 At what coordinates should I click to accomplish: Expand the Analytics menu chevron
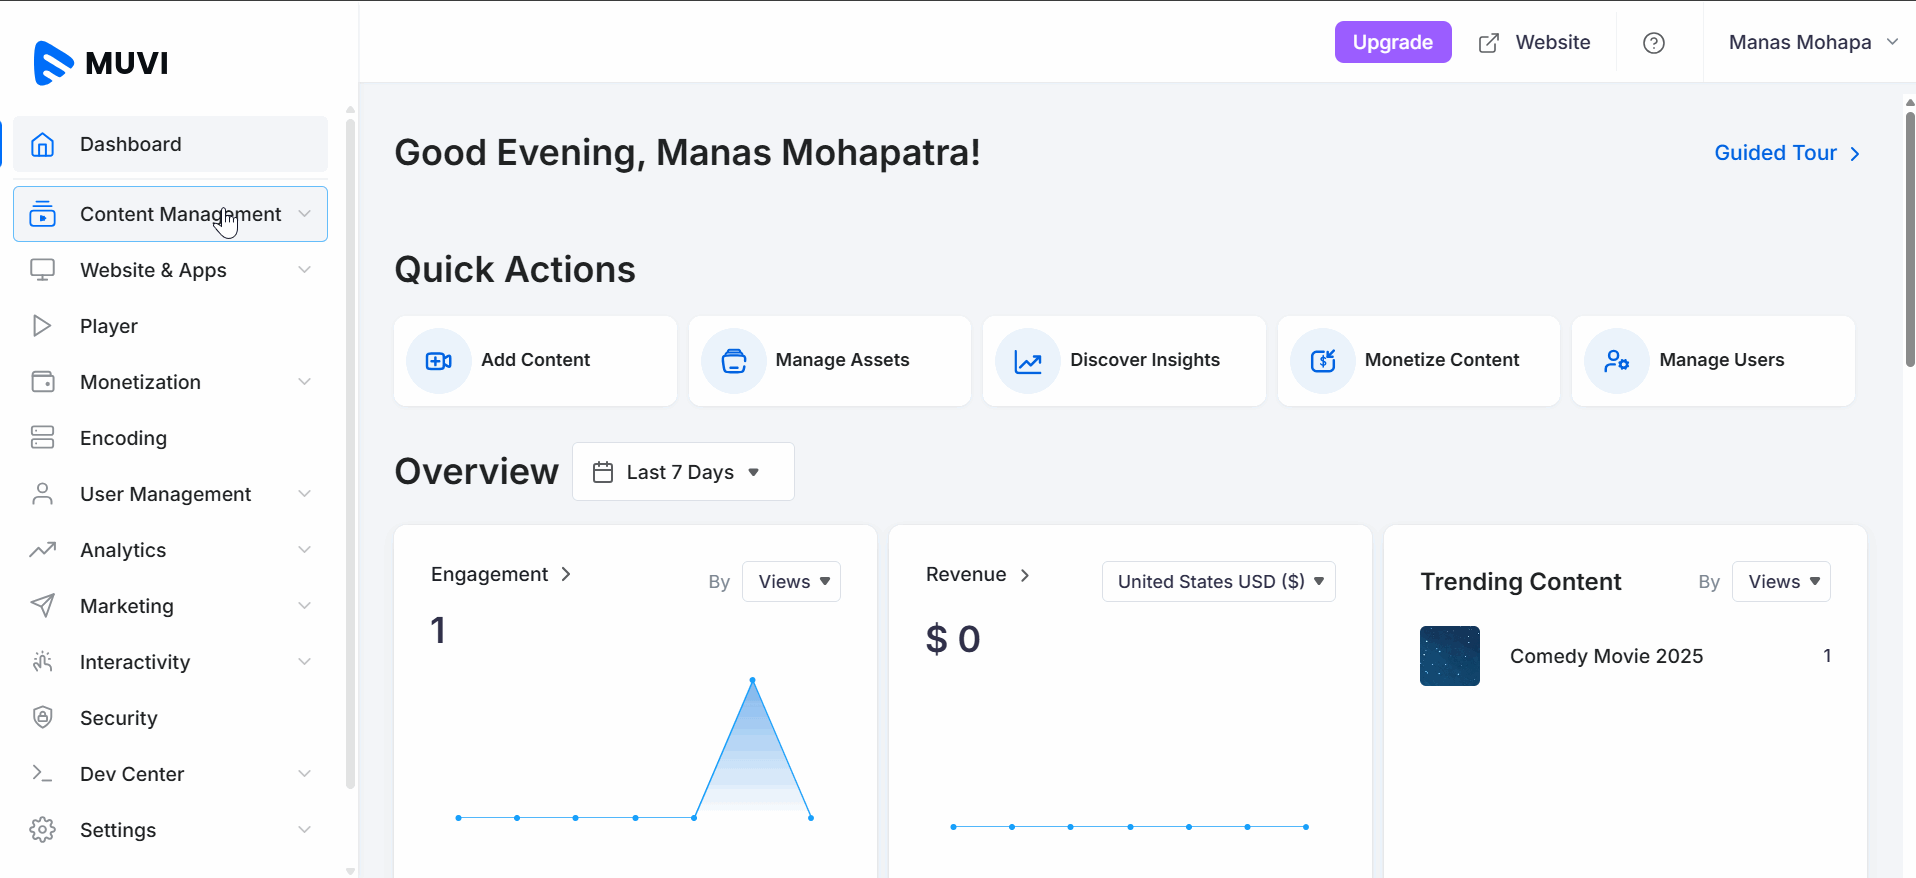click(304, 550)
